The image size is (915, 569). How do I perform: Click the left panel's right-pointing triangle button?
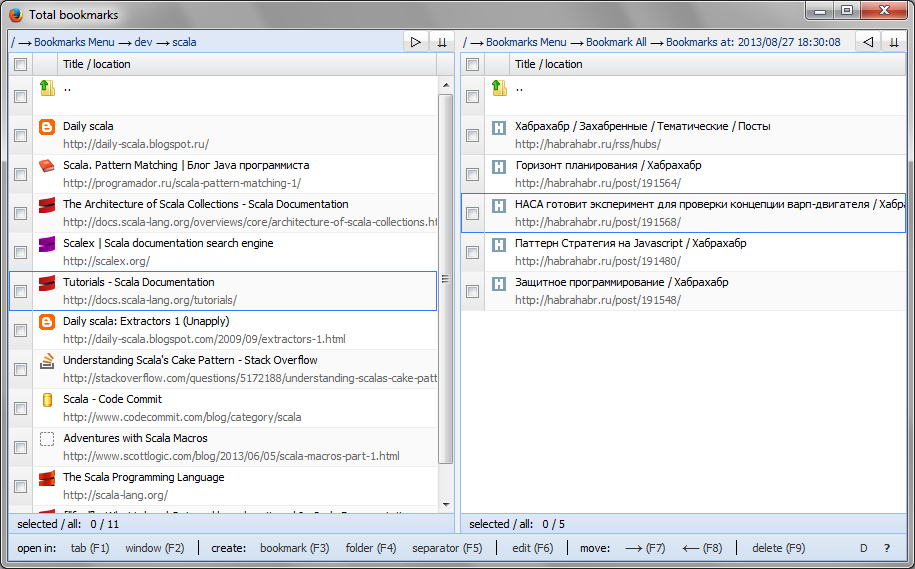[415, 42]
